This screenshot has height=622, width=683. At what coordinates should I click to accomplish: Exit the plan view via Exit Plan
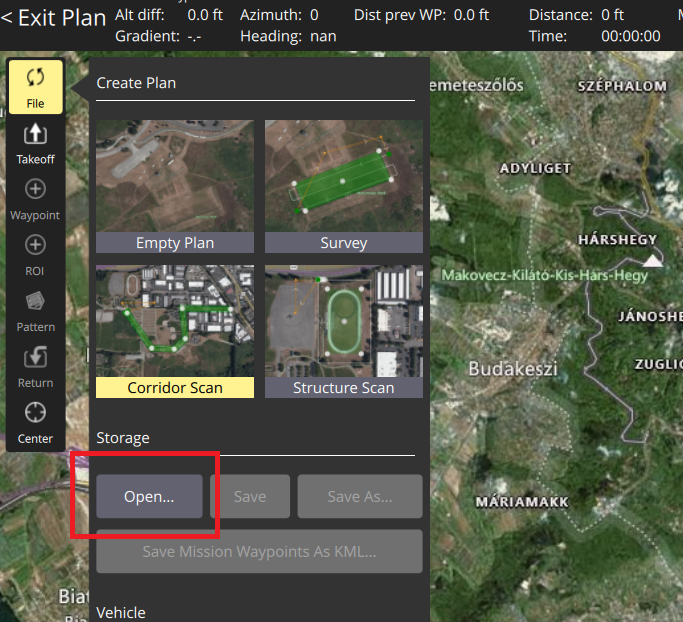click(54, 18)
